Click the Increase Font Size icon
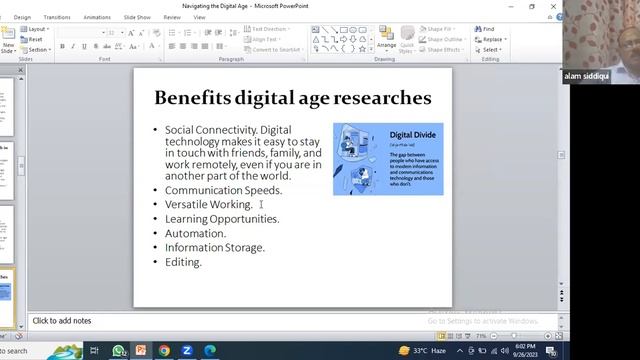Image resolution: width=640 pixels, height=360 pixels. tap(131, 33)
